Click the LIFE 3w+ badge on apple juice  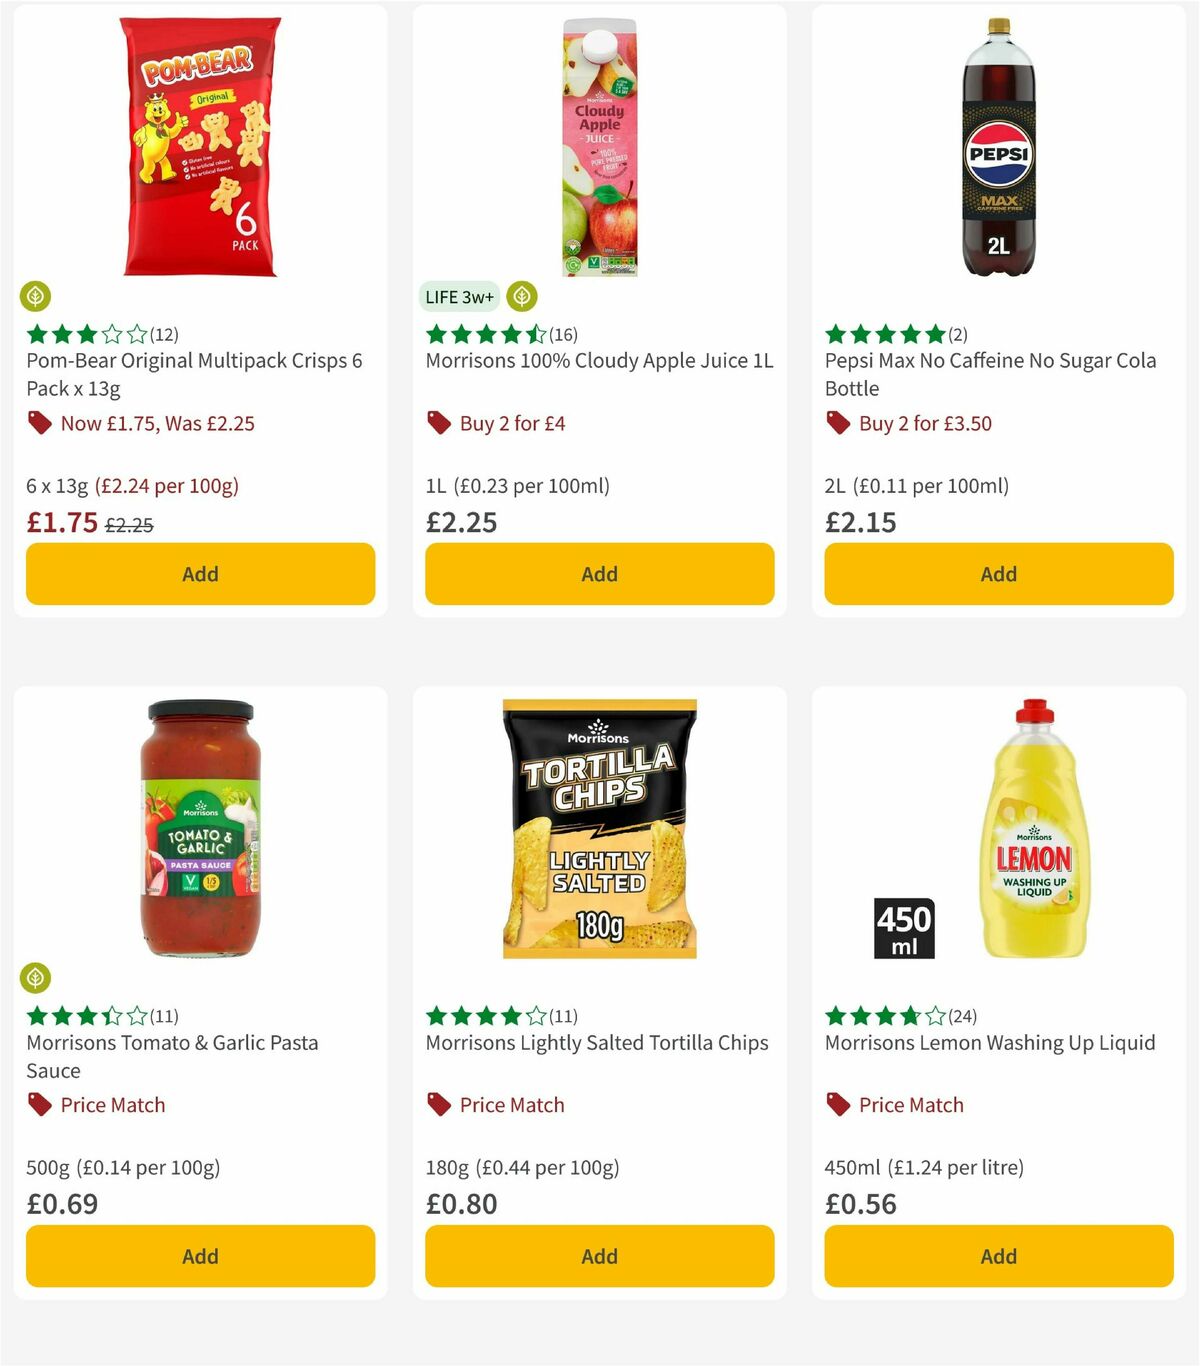tap(459, 296)
